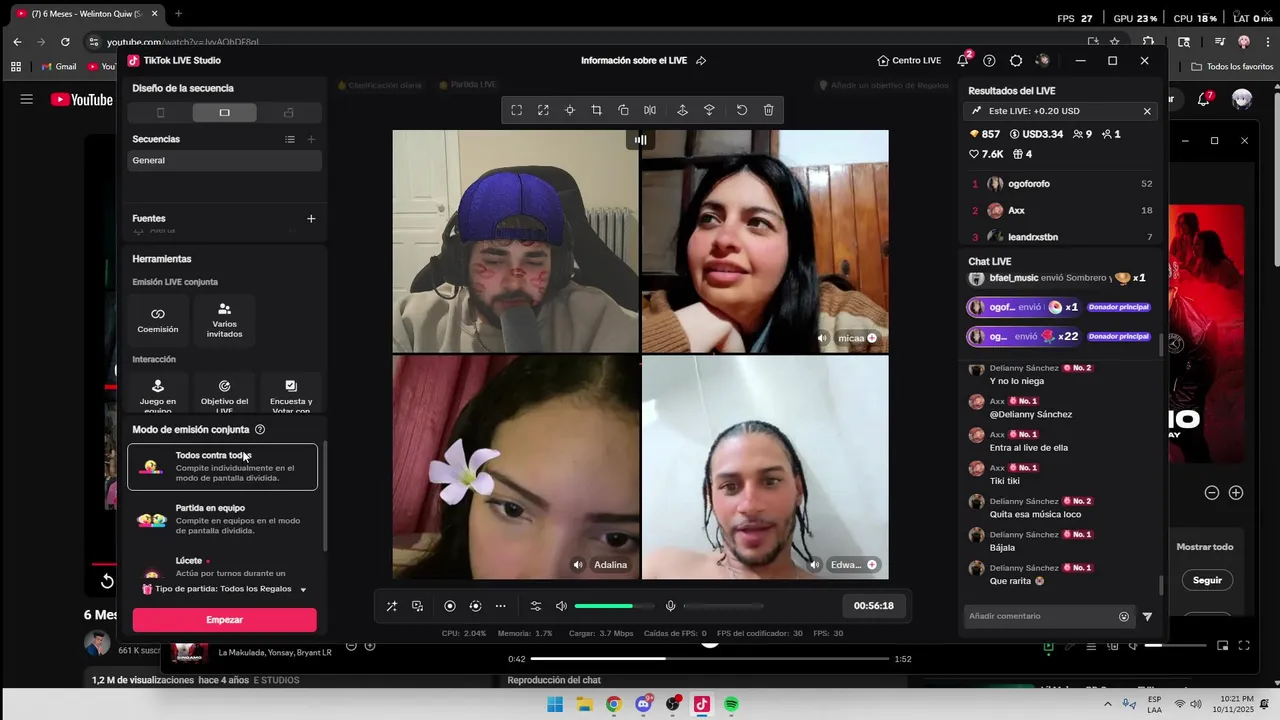Flip source horizontally with mirror icon

[x=650, y=110]
